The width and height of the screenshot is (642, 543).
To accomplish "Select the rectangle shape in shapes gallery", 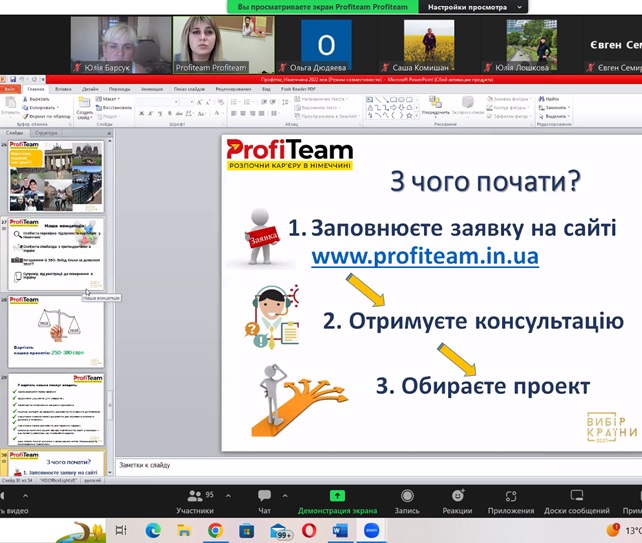I will coord(393,100).
